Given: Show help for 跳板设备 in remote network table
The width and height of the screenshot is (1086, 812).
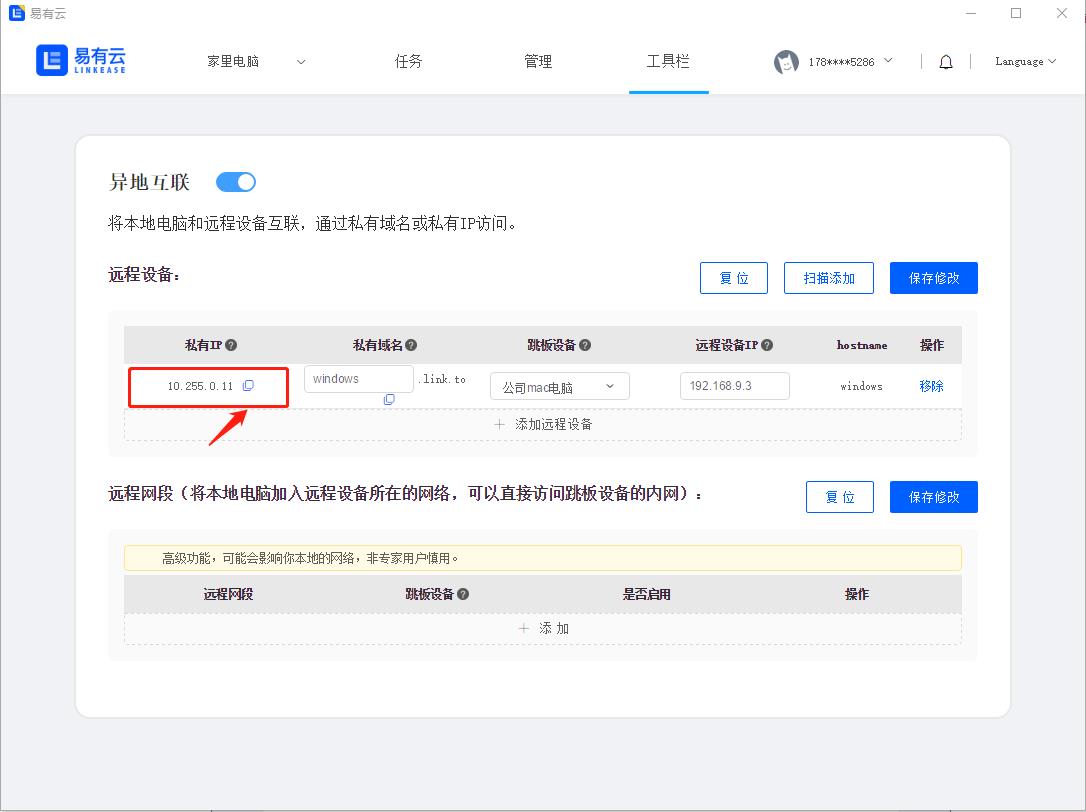Looking at the screenshot, I should coord(463,594).
